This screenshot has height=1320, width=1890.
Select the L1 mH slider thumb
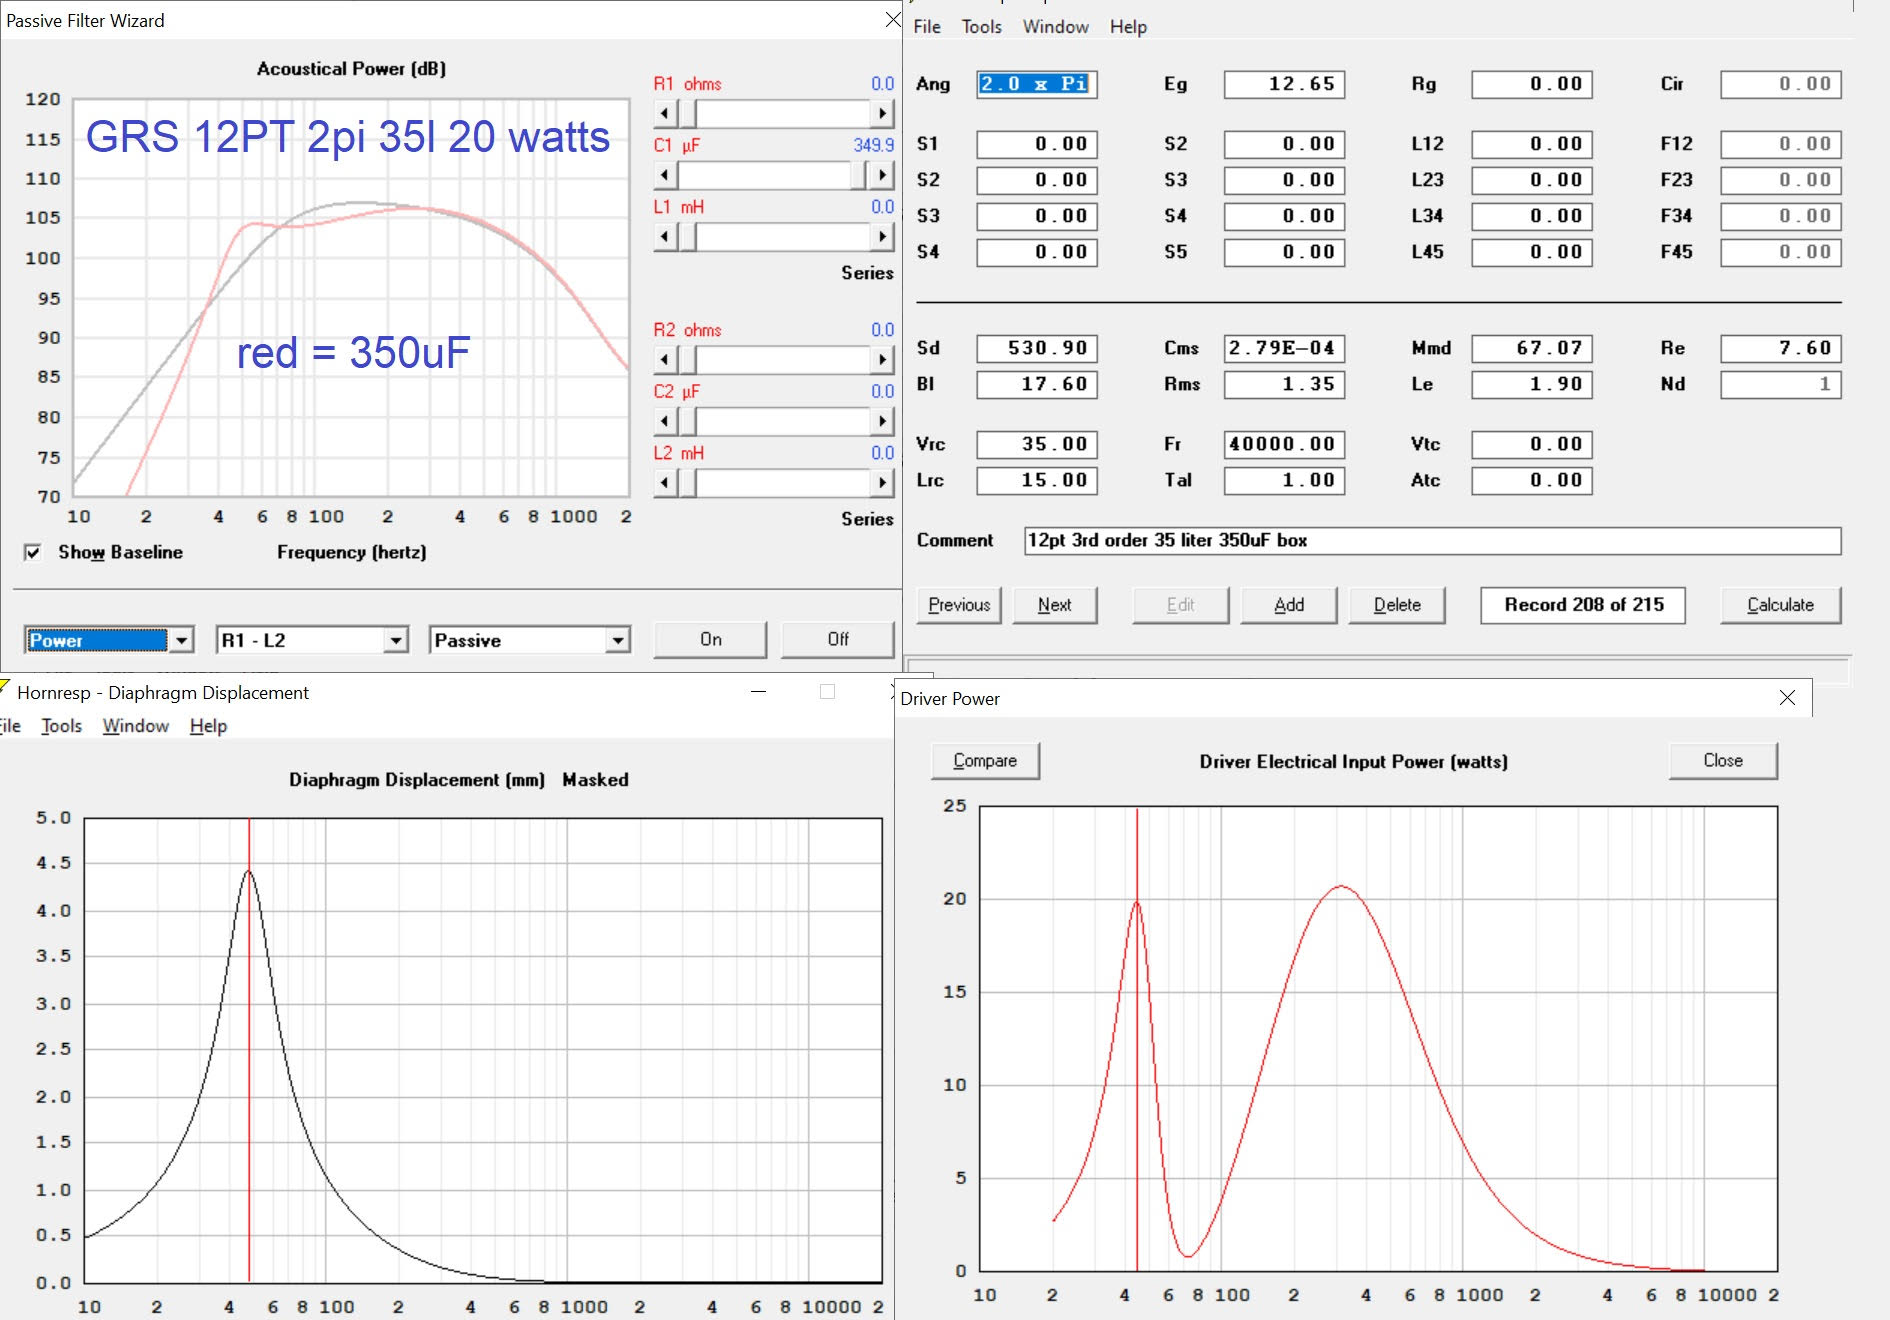click(x=687, y=237)
